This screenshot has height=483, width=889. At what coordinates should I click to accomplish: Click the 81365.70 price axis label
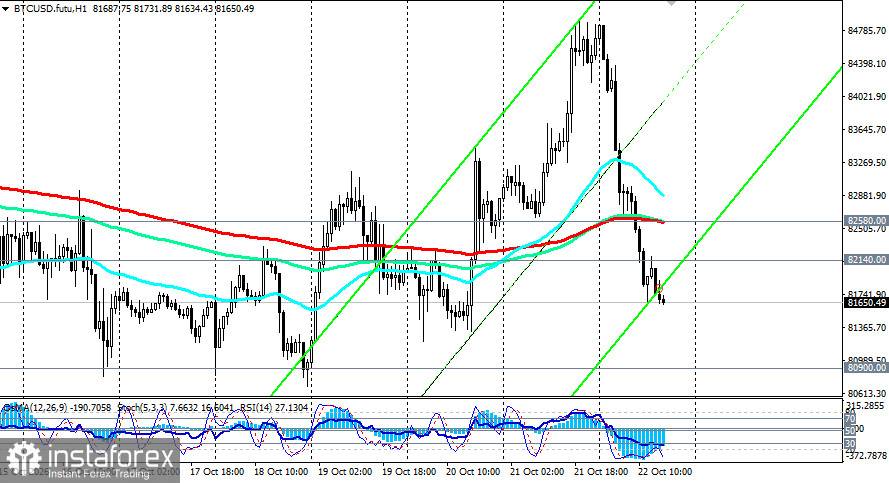pos(866,328)
